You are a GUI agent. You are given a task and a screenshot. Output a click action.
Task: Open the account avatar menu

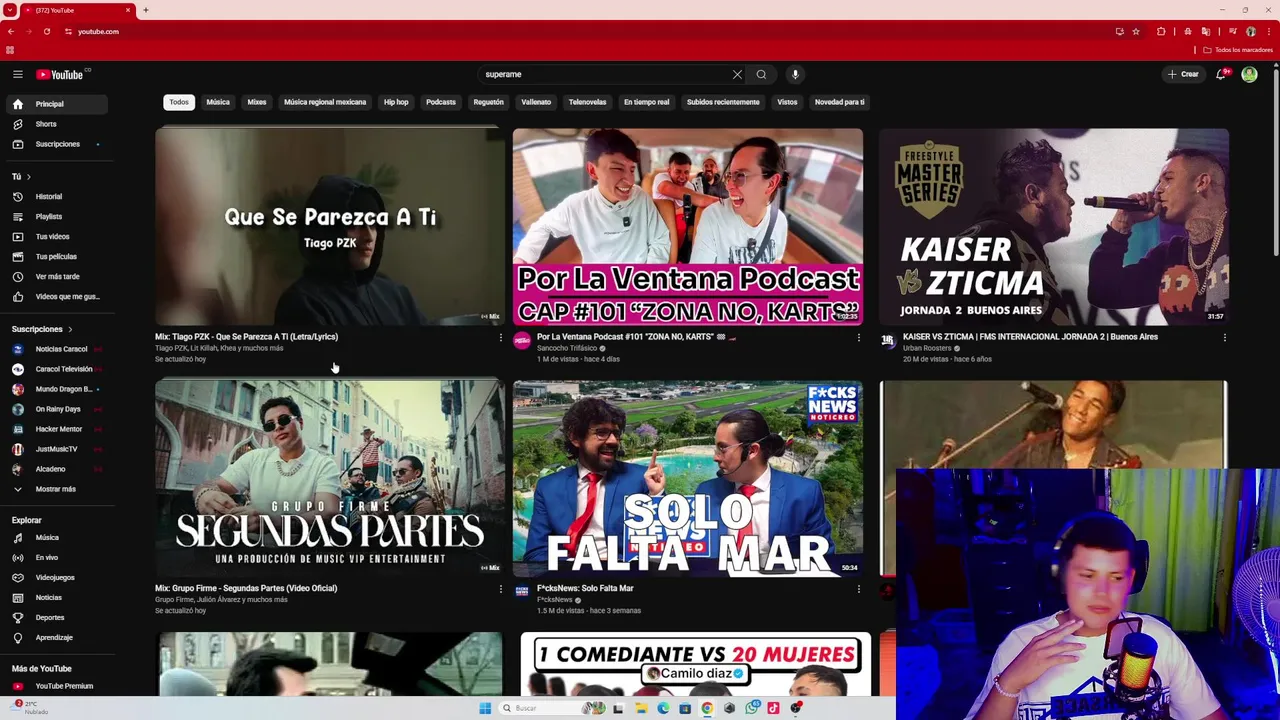pyautogui.click(x=1249, y=74)
